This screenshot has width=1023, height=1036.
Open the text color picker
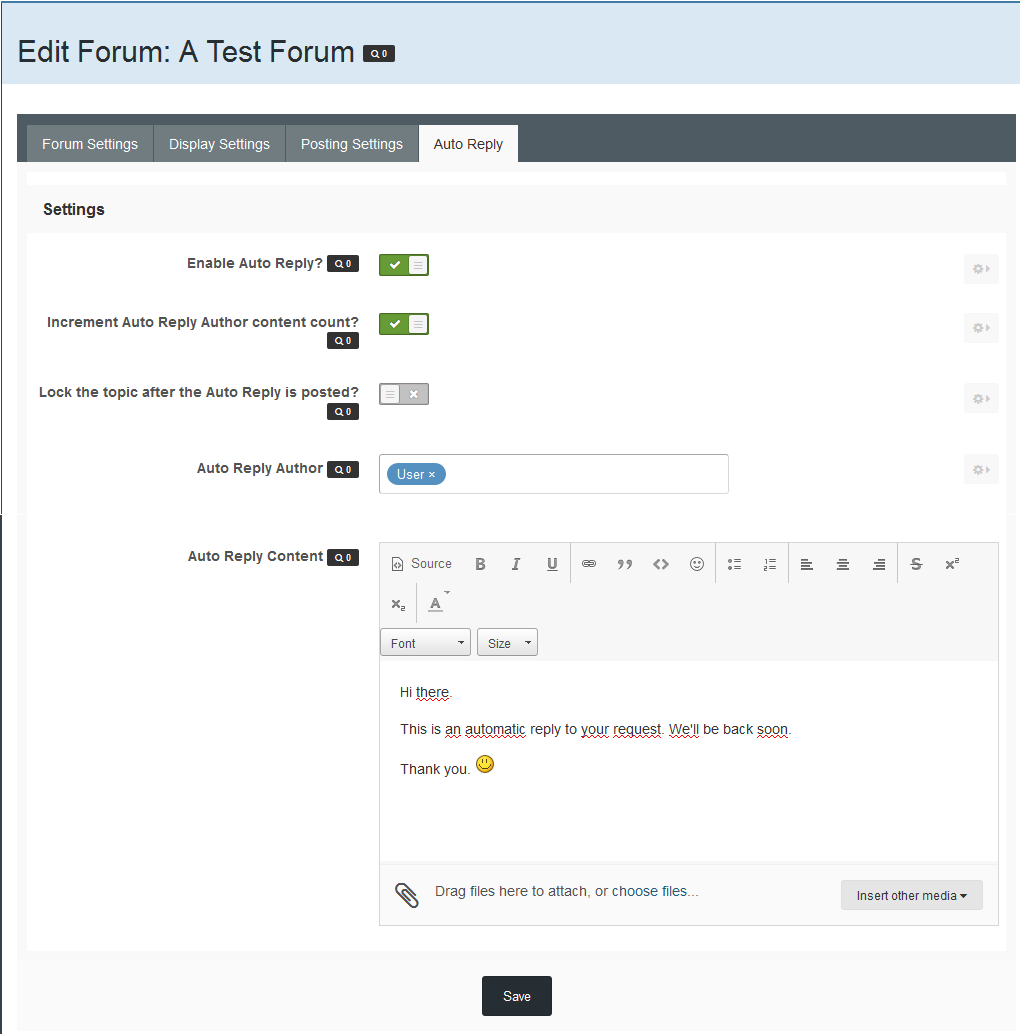pyautogui.click(x=437, y=604)
